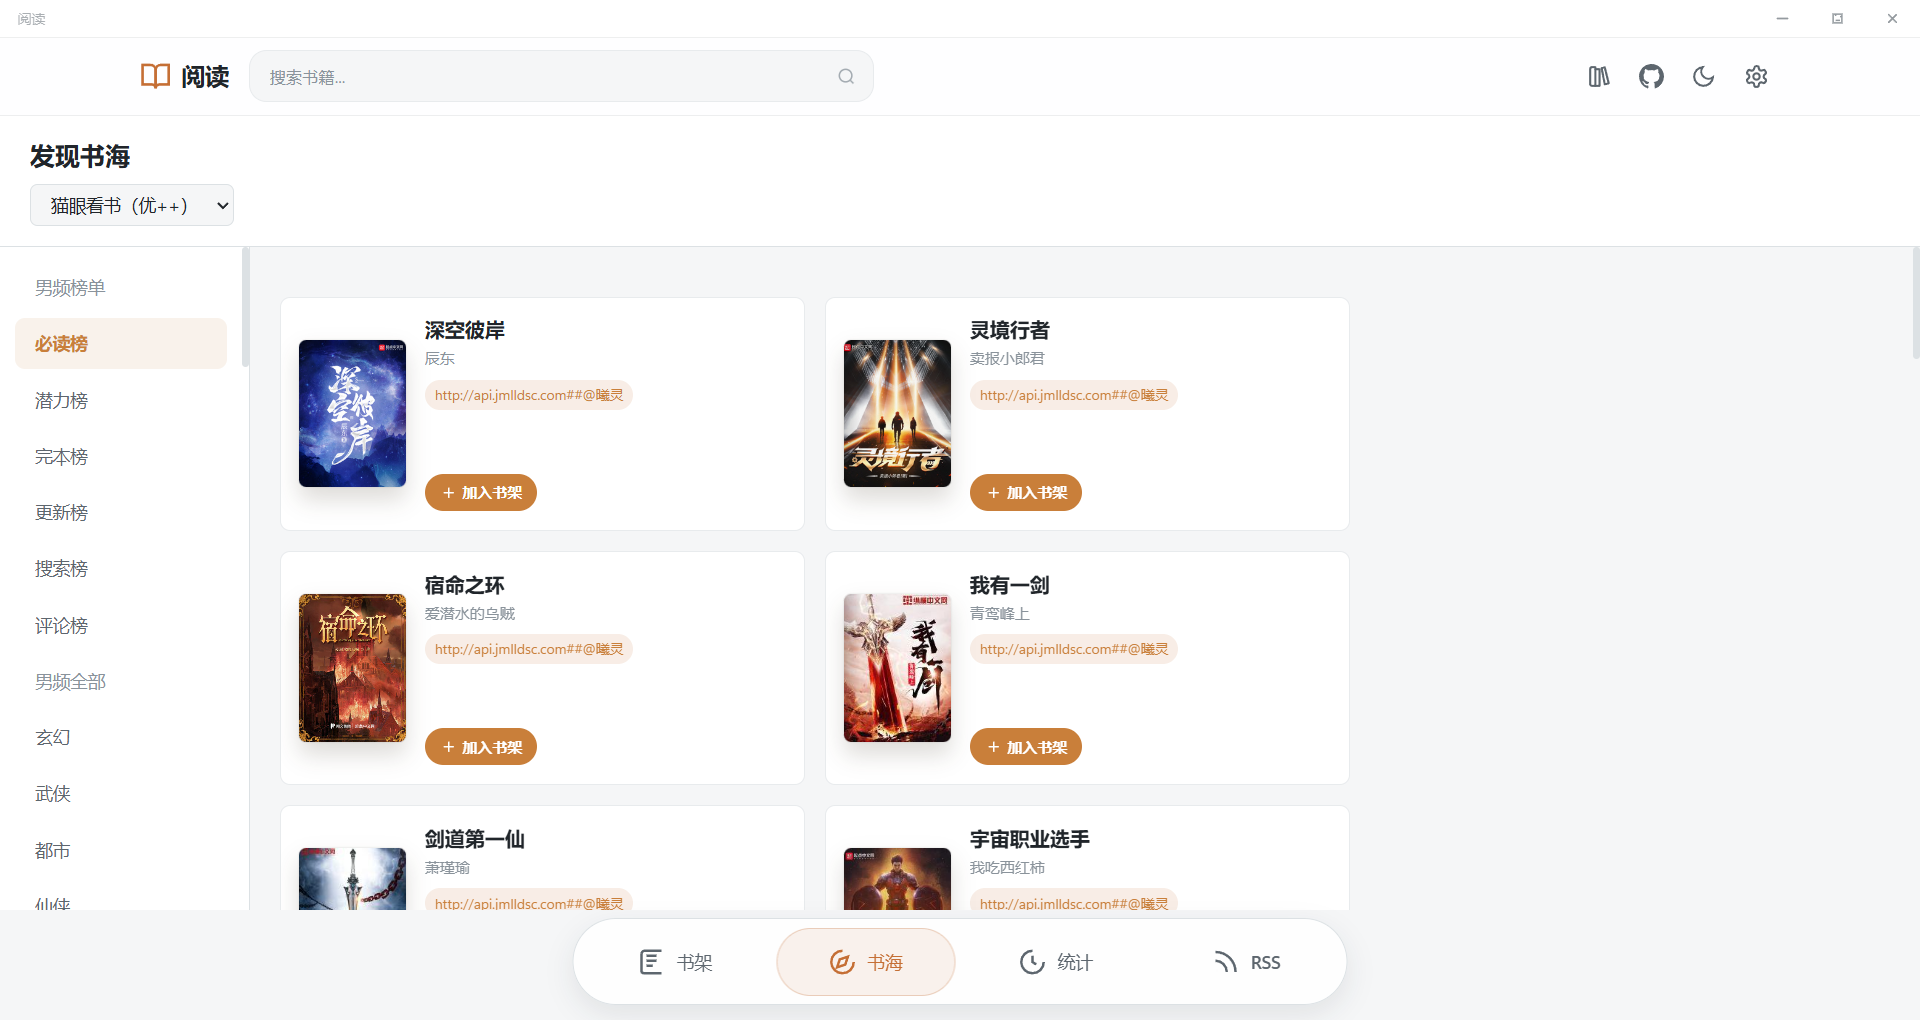The height and width of the screenshot is (1020, 1920).
Task: Click the 宿命之环 source URL tag
Action: (529, 649)
